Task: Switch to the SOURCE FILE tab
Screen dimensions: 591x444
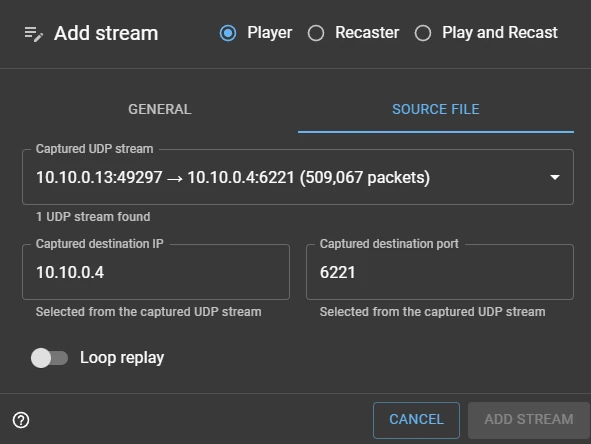Action: [436, 109]
